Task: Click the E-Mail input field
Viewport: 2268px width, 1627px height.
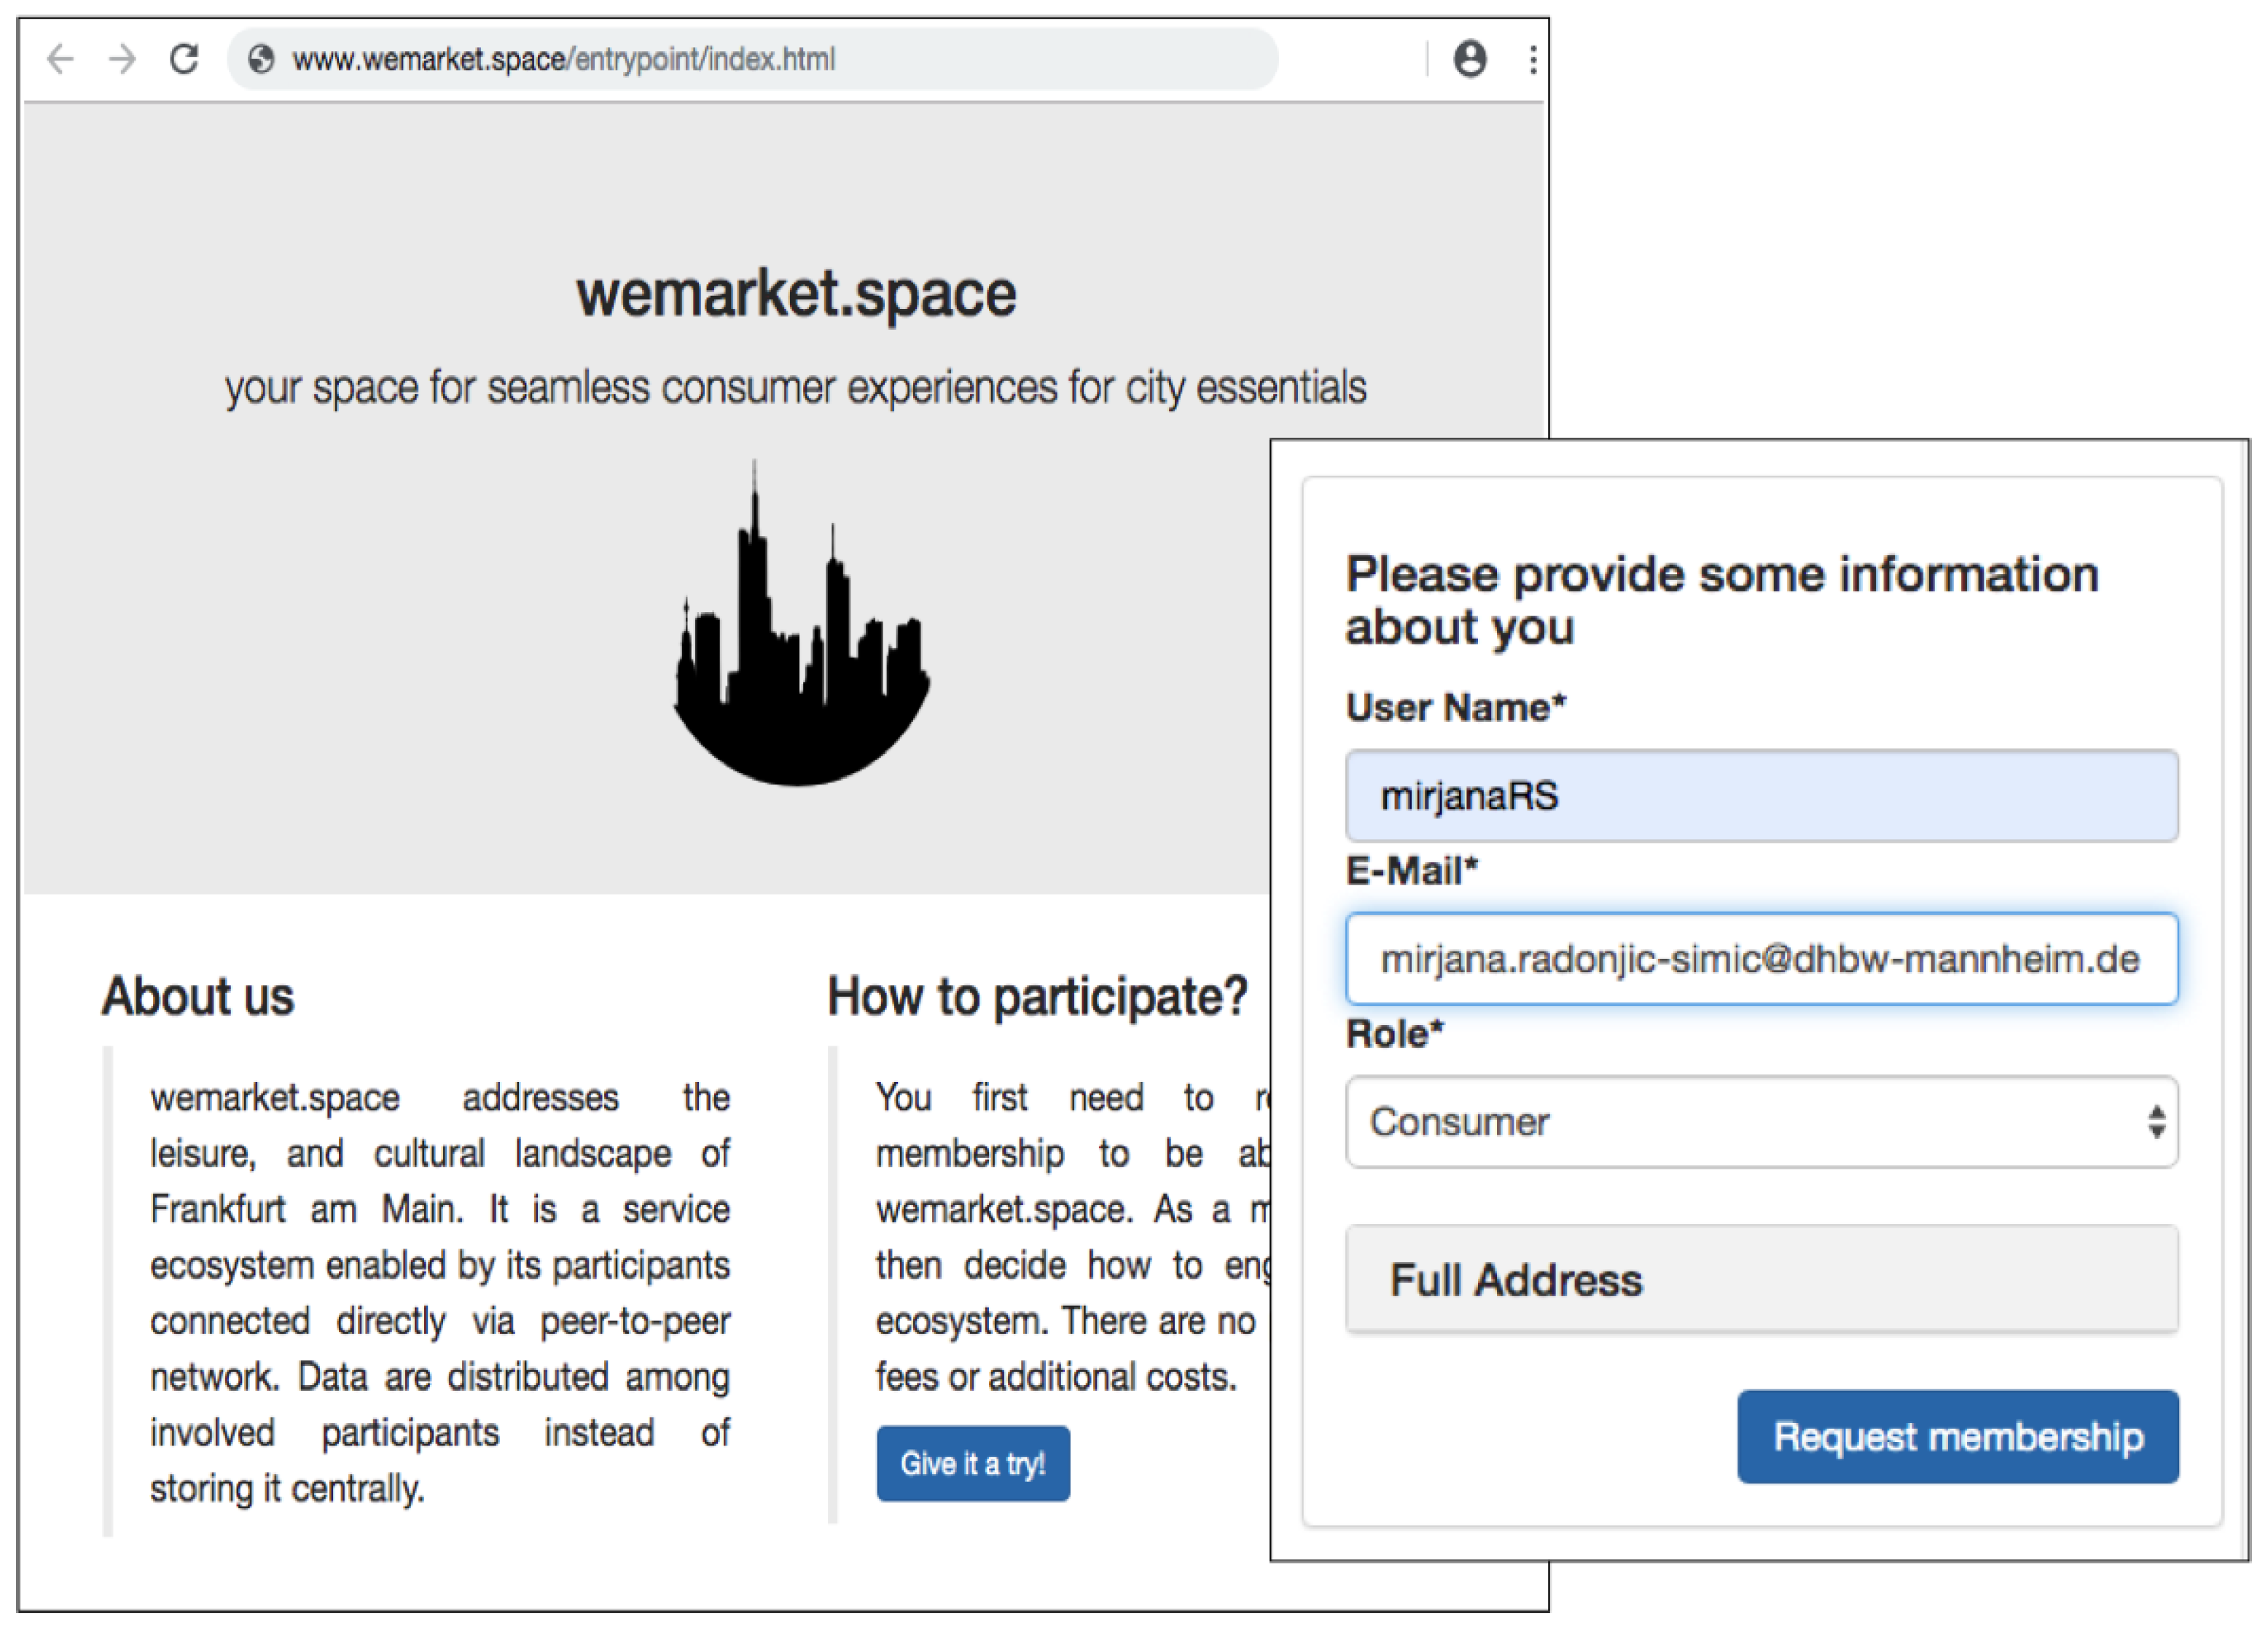Action: coord(1761,959)
